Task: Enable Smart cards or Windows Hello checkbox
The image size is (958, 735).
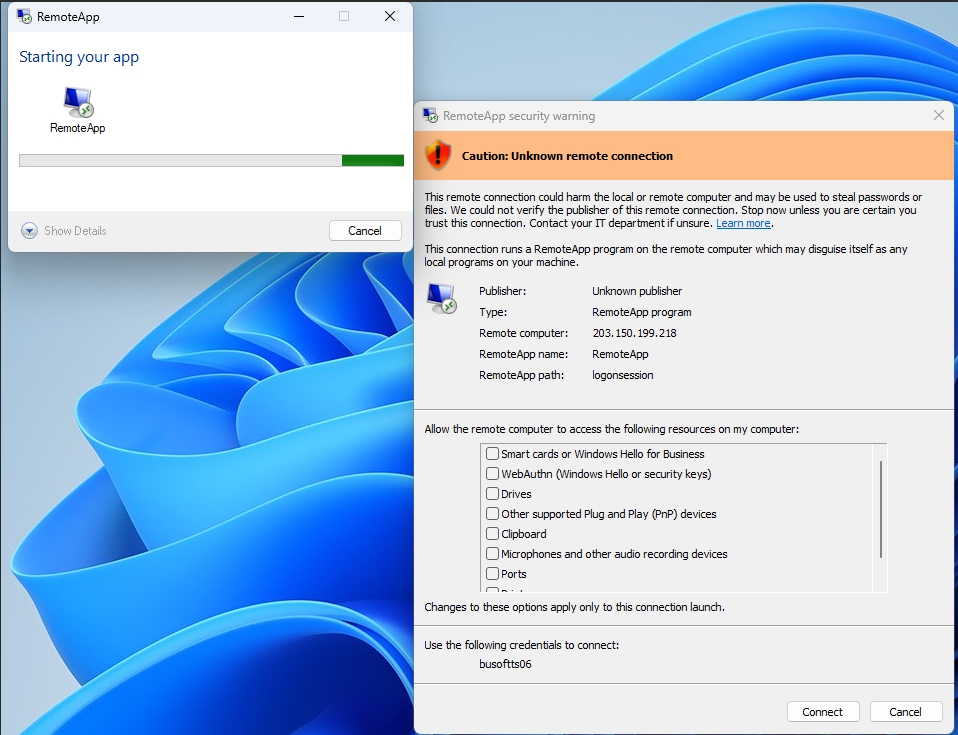Action: click(492, 454)
